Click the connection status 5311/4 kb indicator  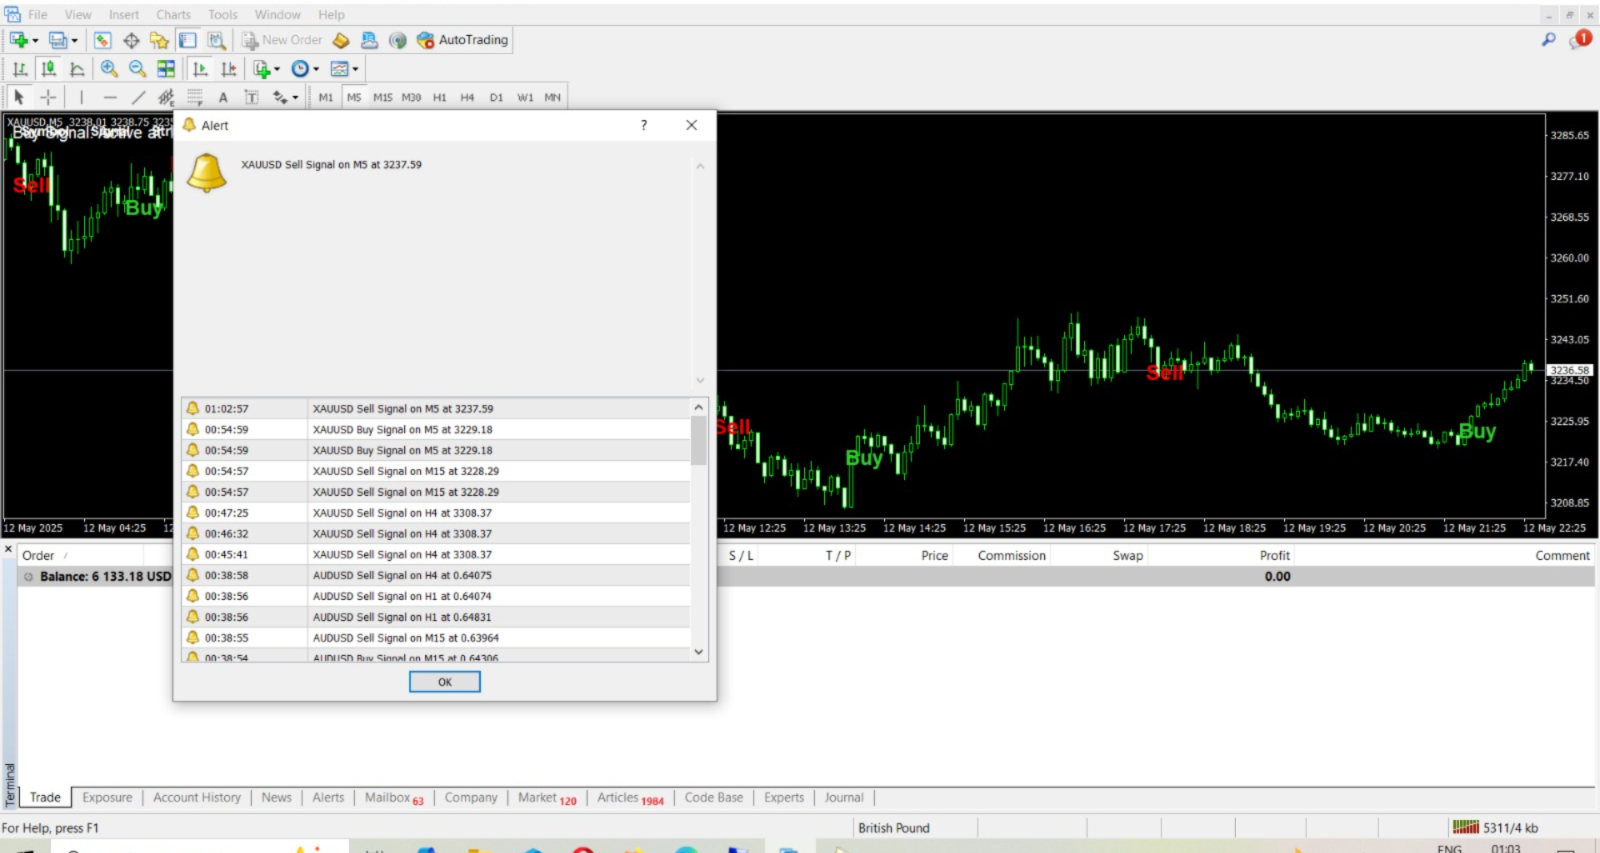[x=1496, y=828]
